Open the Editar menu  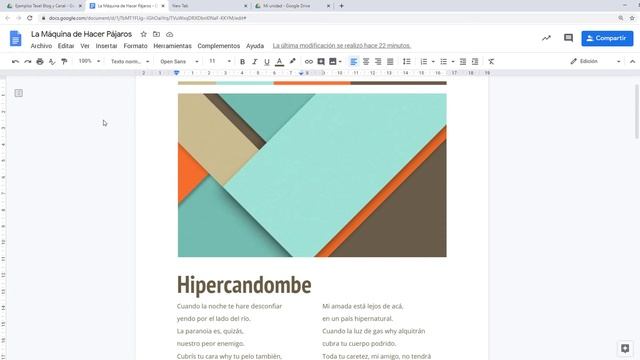pyautogui.click(x=66, y=46)
